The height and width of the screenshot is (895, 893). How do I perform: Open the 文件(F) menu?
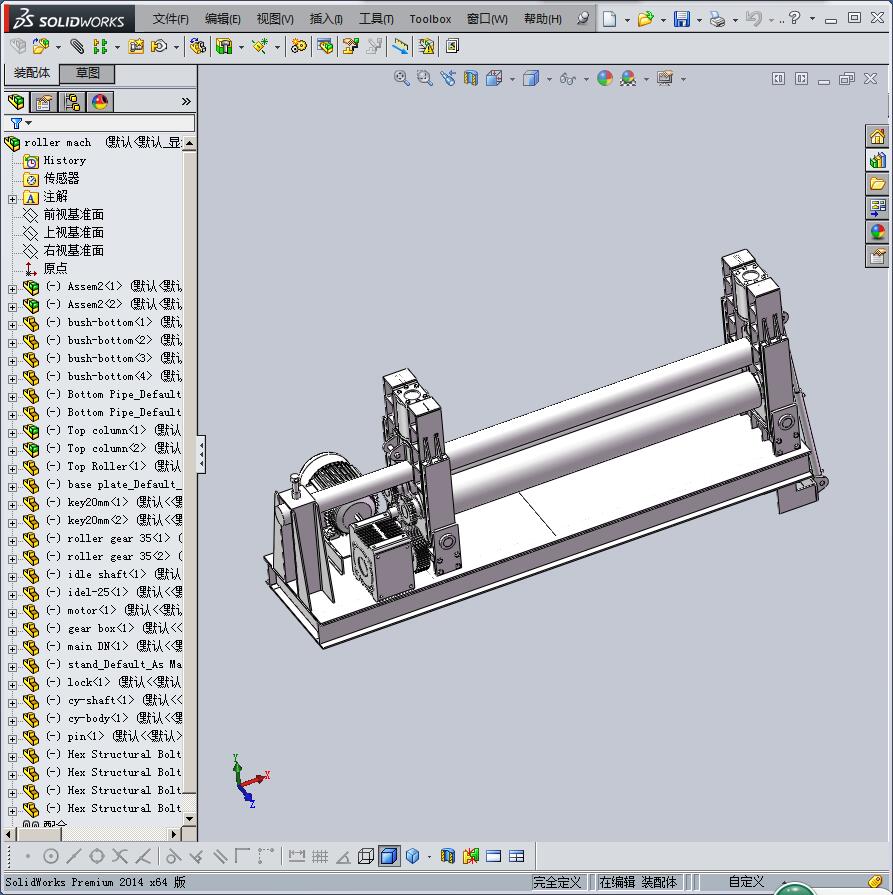[x=170, y=19]
